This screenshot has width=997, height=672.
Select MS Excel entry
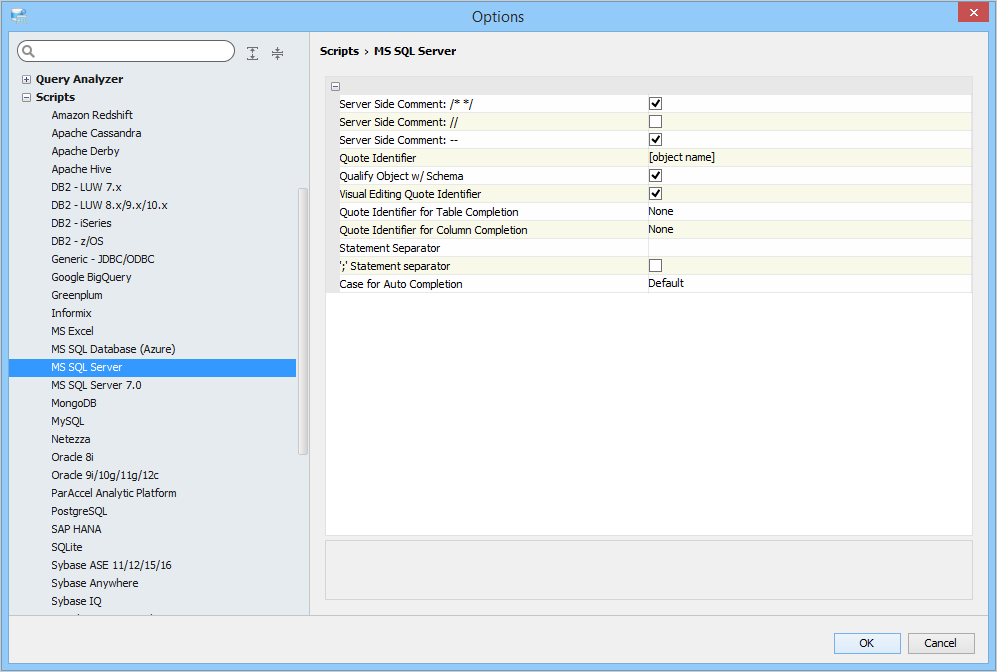(x=72, y=331)
